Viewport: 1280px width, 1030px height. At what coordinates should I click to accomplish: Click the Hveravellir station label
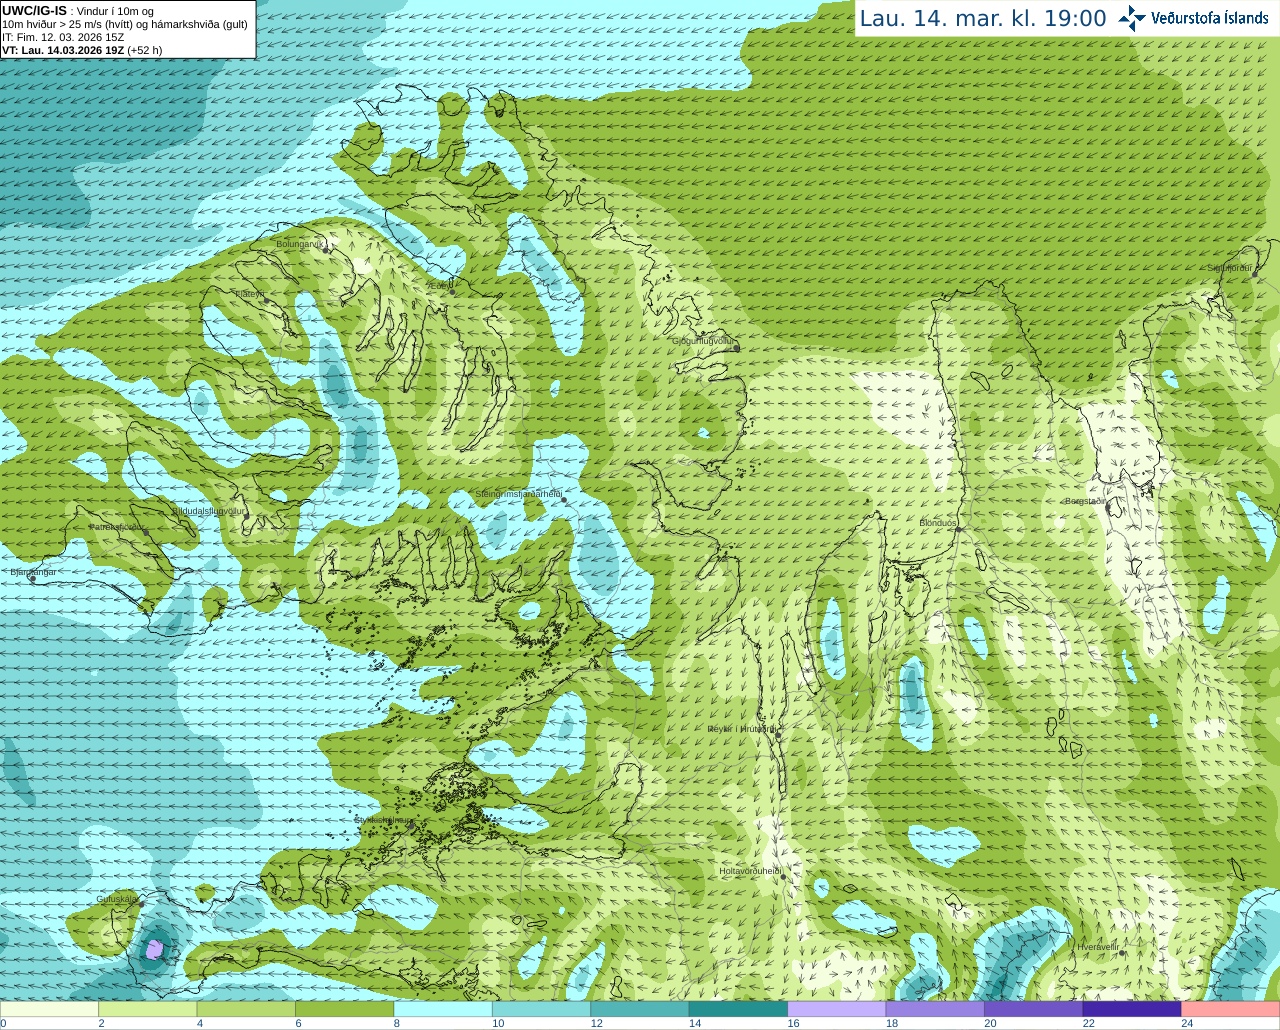point(1097,947)
